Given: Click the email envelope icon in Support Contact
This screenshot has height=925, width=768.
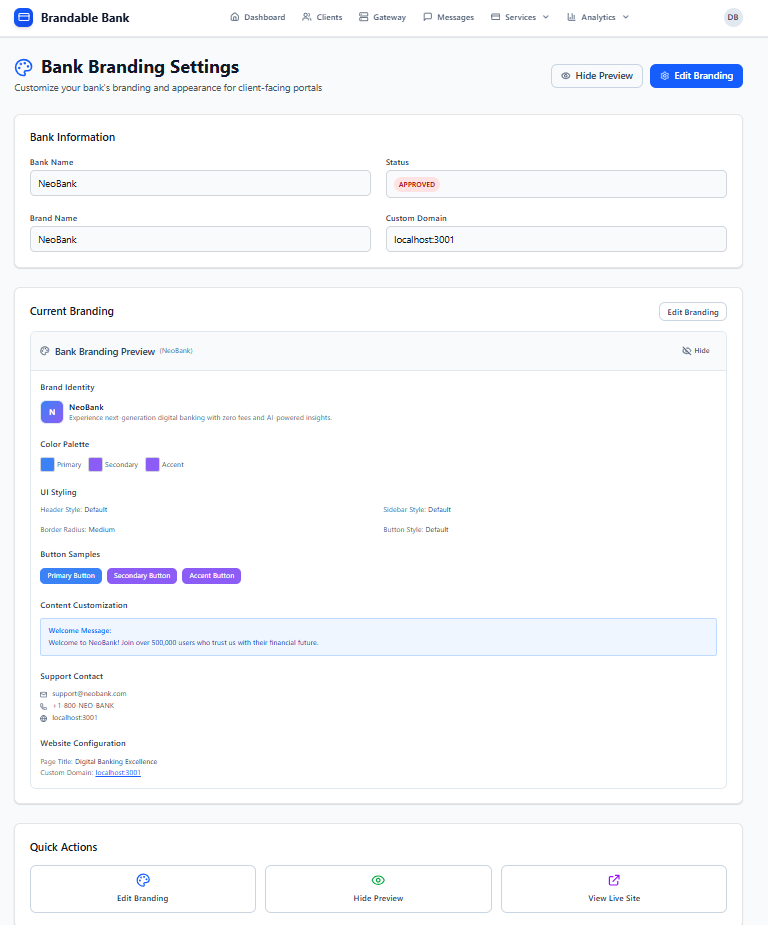Looking at the screenshot, I should tap(44, 694).
